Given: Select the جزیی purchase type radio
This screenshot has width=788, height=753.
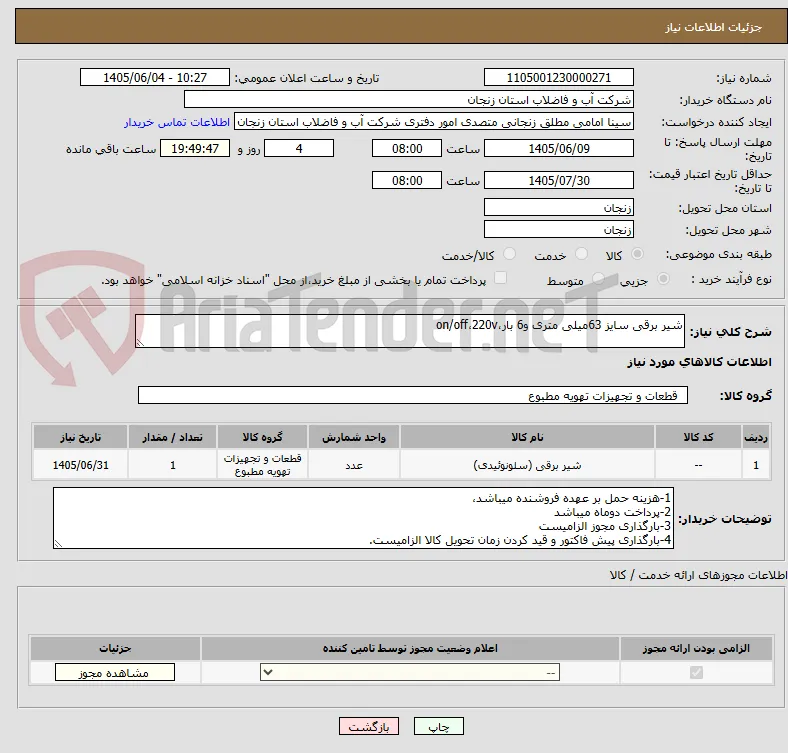Looking at the screenshot, I should coord(663,278).
